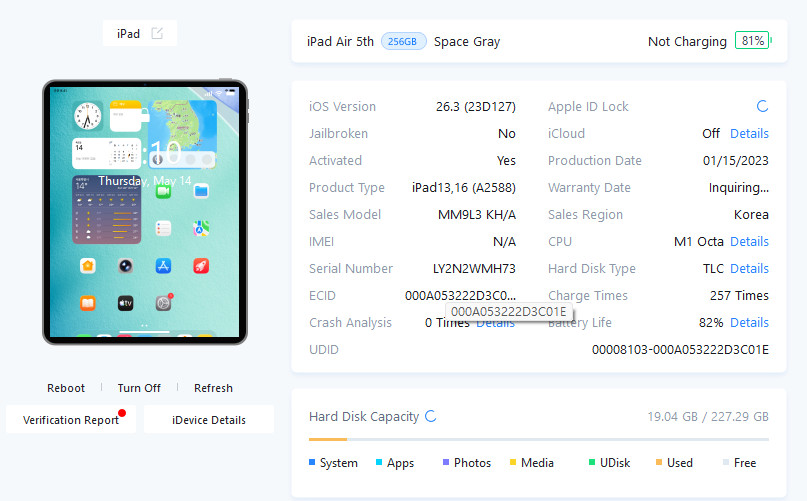The width and height of the screenshot is (807, 501).
Task: Click the 81% battery indicator icon
Action: click(752, 41)
